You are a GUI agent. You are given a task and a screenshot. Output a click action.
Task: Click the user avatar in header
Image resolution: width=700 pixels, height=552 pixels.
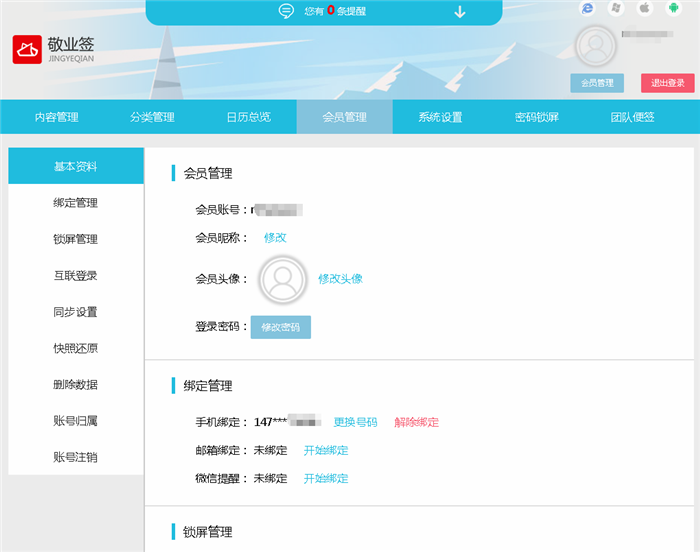[x=597, y=47]
